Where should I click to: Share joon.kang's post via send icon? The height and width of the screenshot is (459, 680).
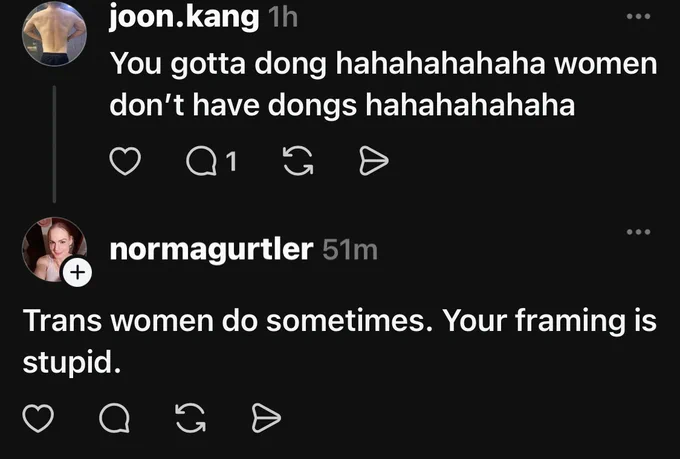372,162
